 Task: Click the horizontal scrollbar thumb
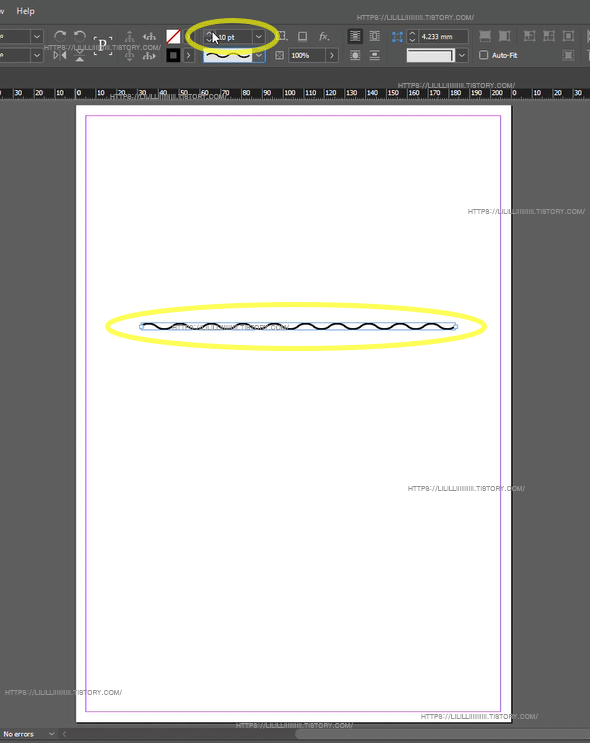(442, 734)
